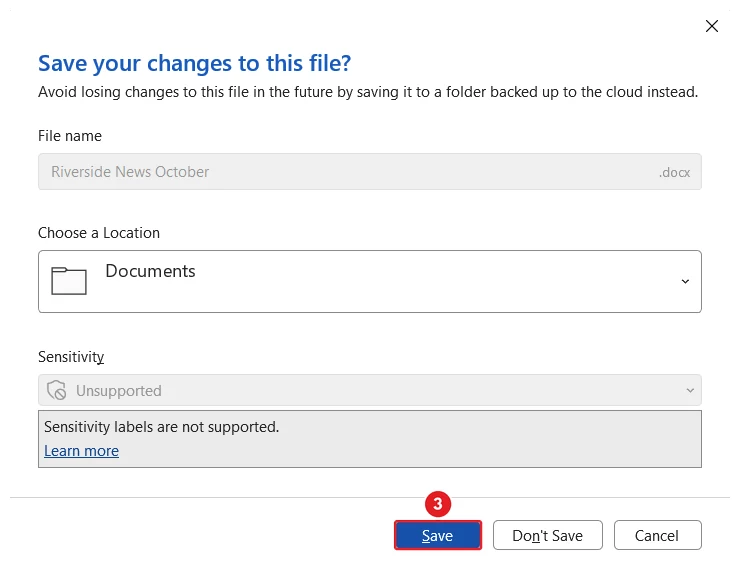Click the File name input field
Image resolution: width=740 pixels, height=583 pixels.
[x=370, y=171]
